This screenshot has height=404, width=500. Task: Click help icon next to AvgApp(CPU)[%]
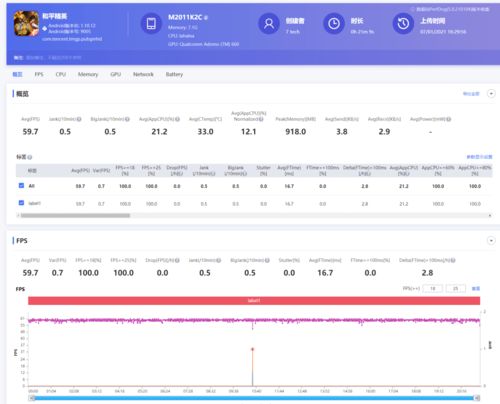click(x=177, y=119)
